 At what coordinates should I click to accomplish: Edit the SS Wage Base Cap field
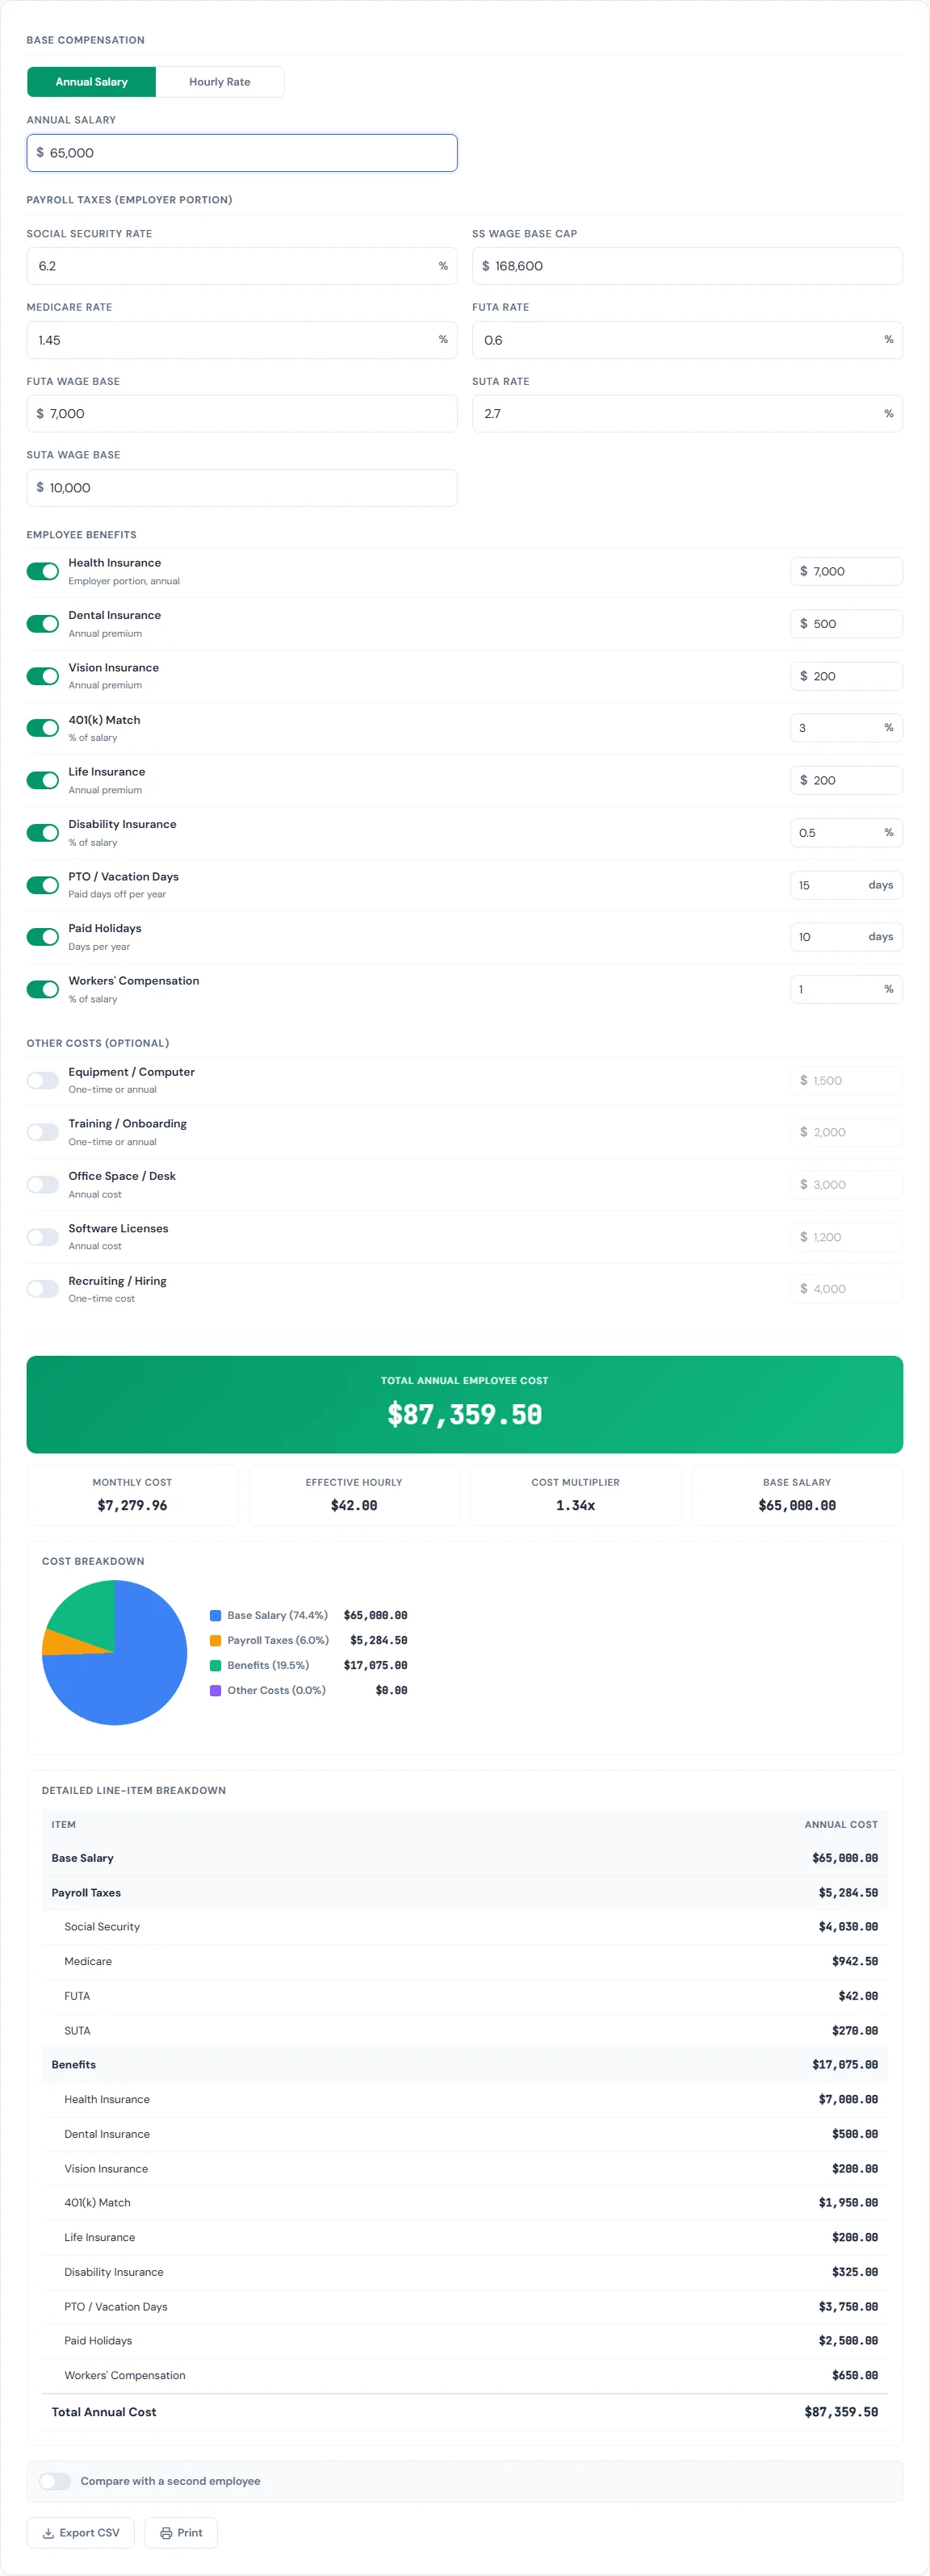coord(687,266)
